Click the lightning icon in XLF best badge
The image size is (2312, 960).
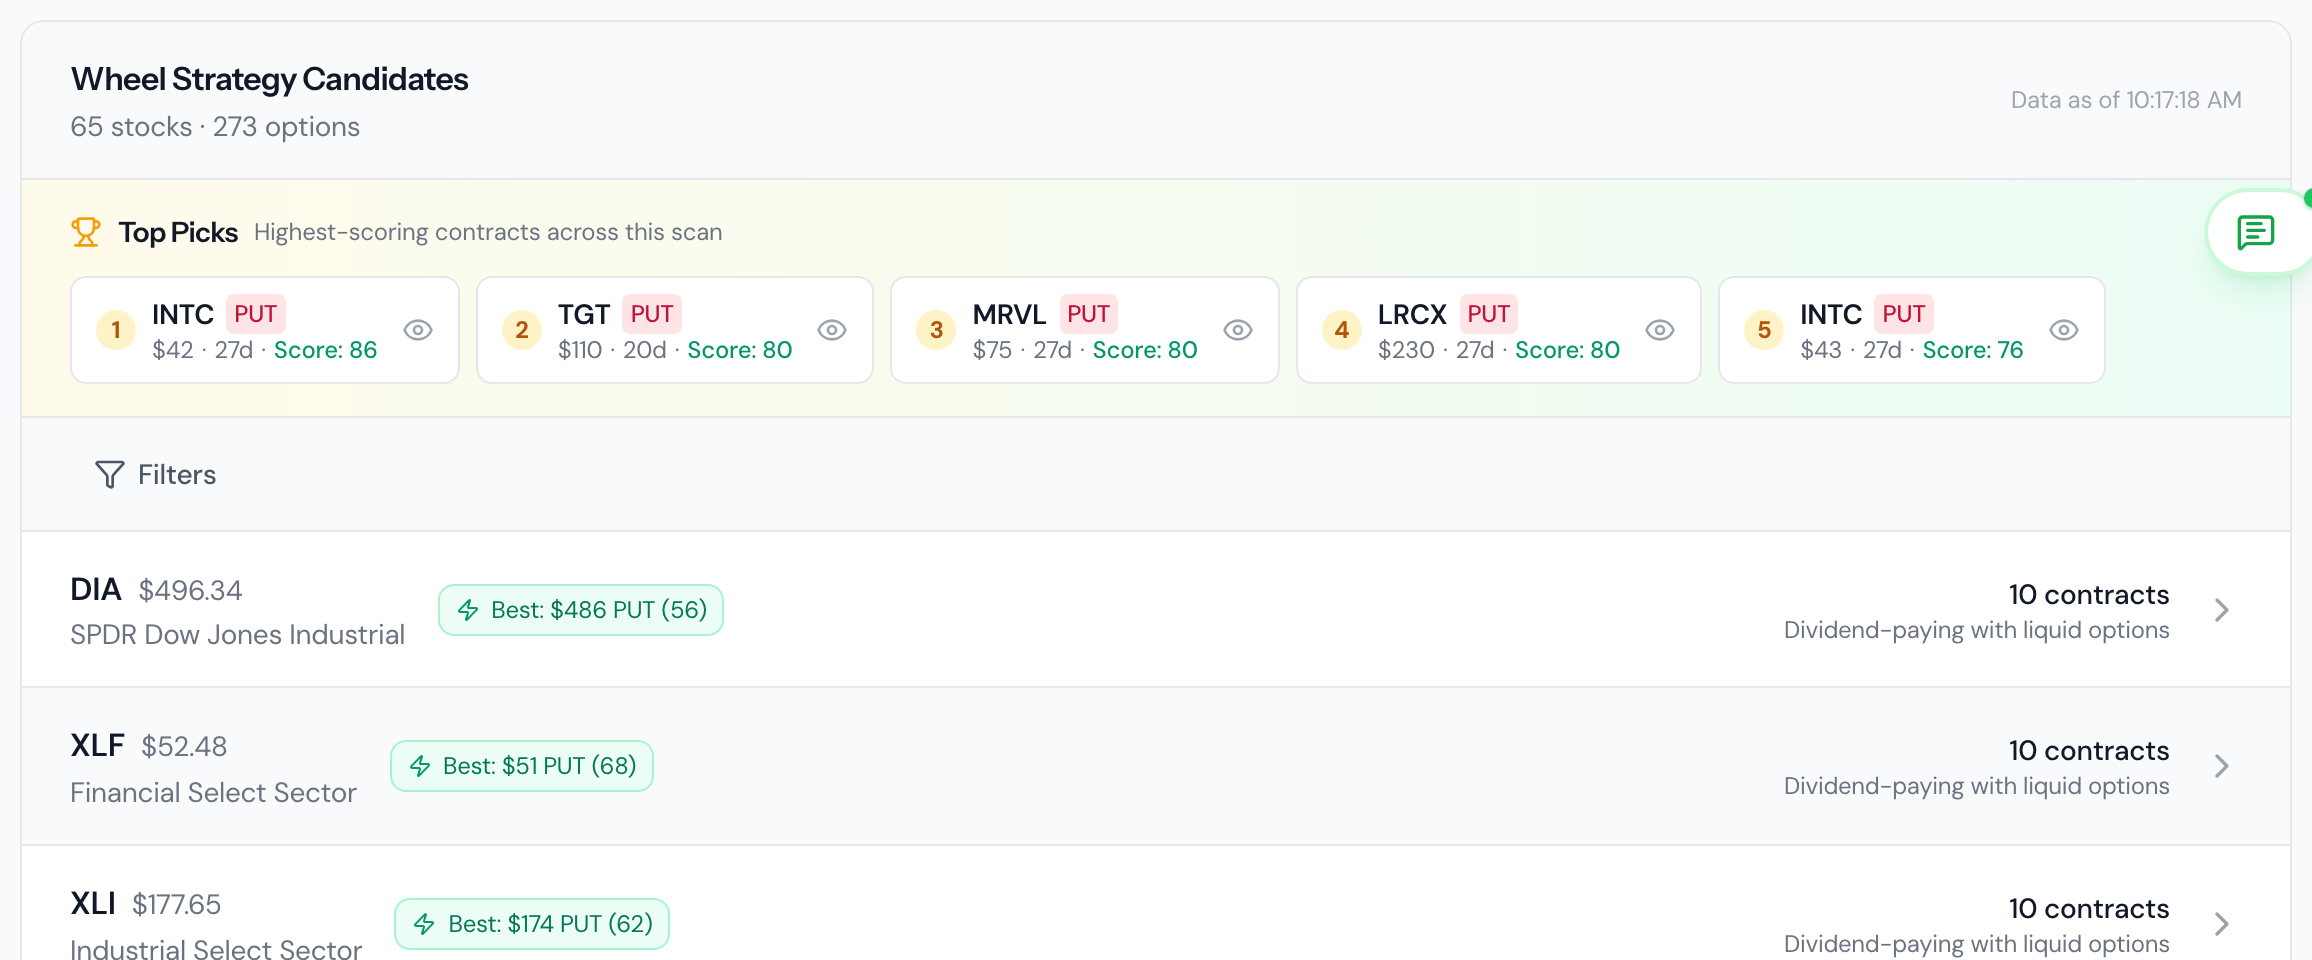420,766
